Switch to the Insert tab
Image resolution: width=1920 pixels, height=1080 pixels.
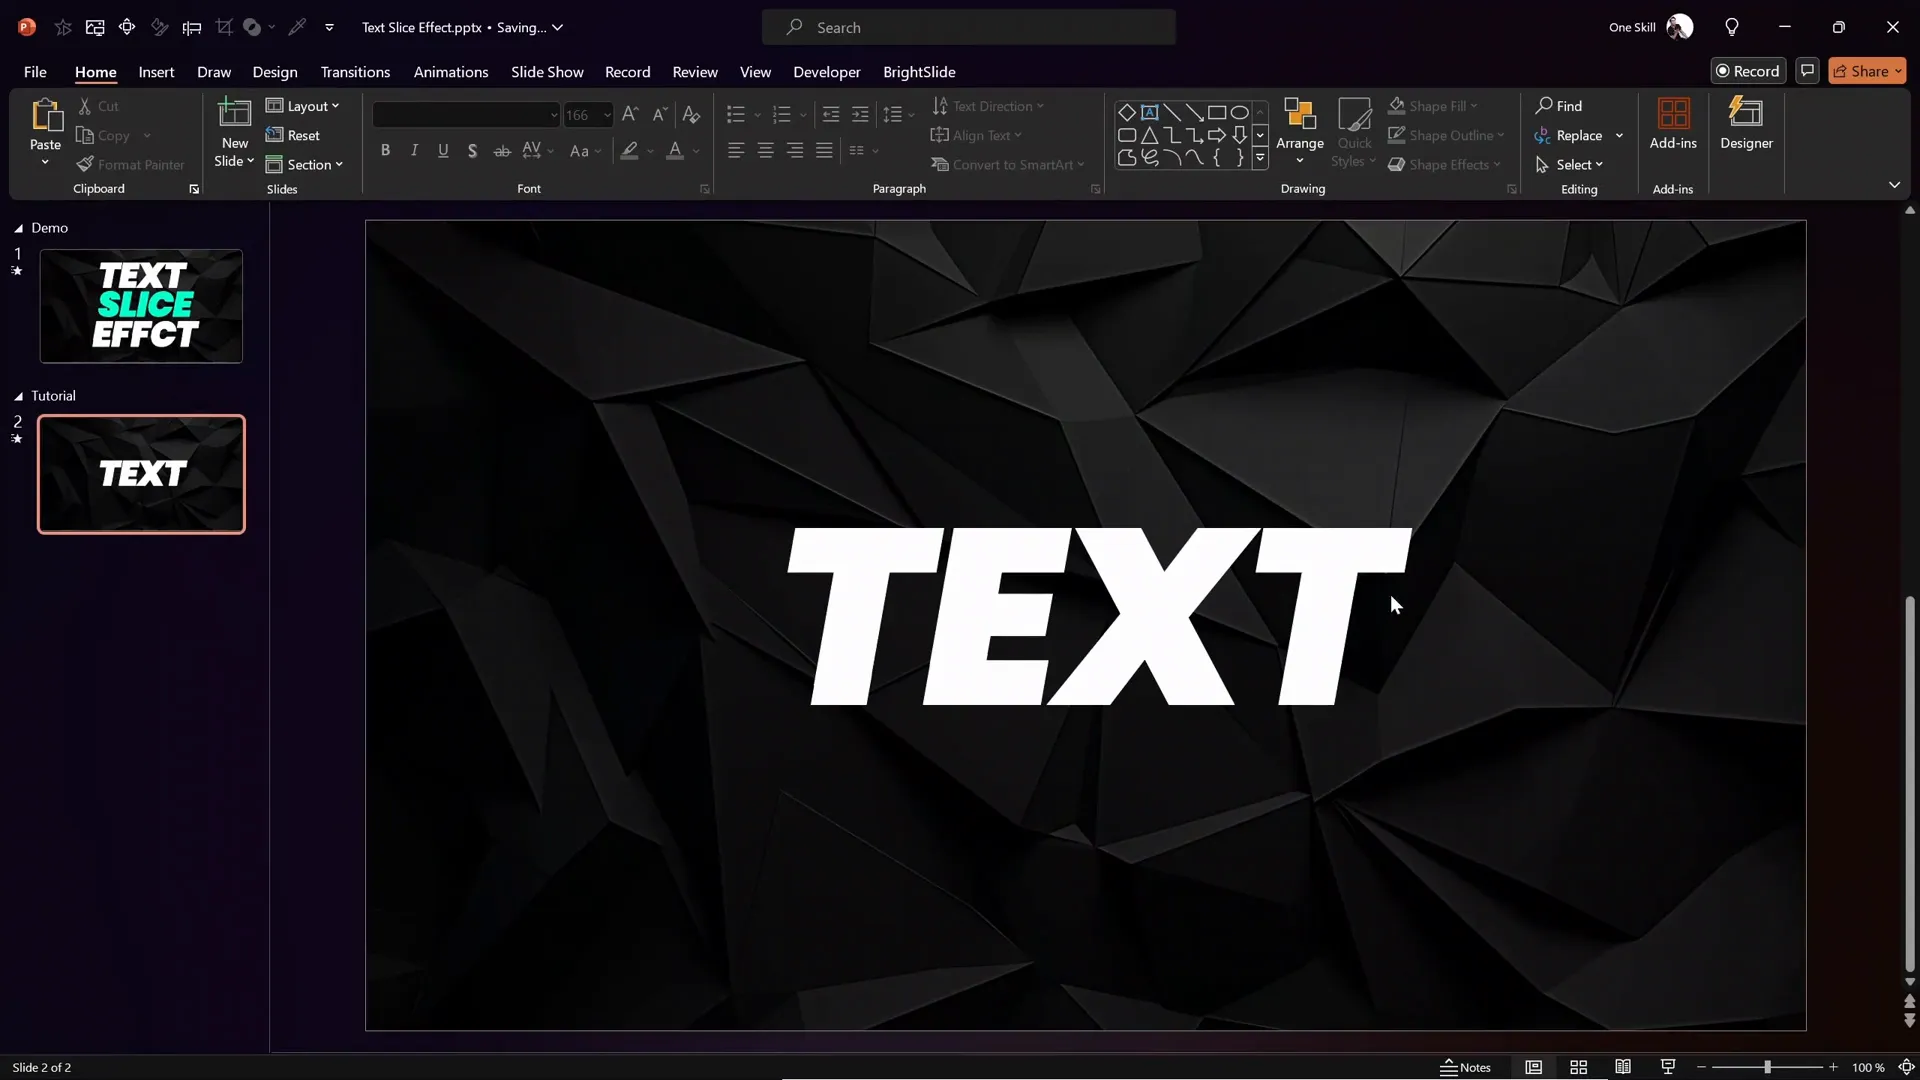156,71
